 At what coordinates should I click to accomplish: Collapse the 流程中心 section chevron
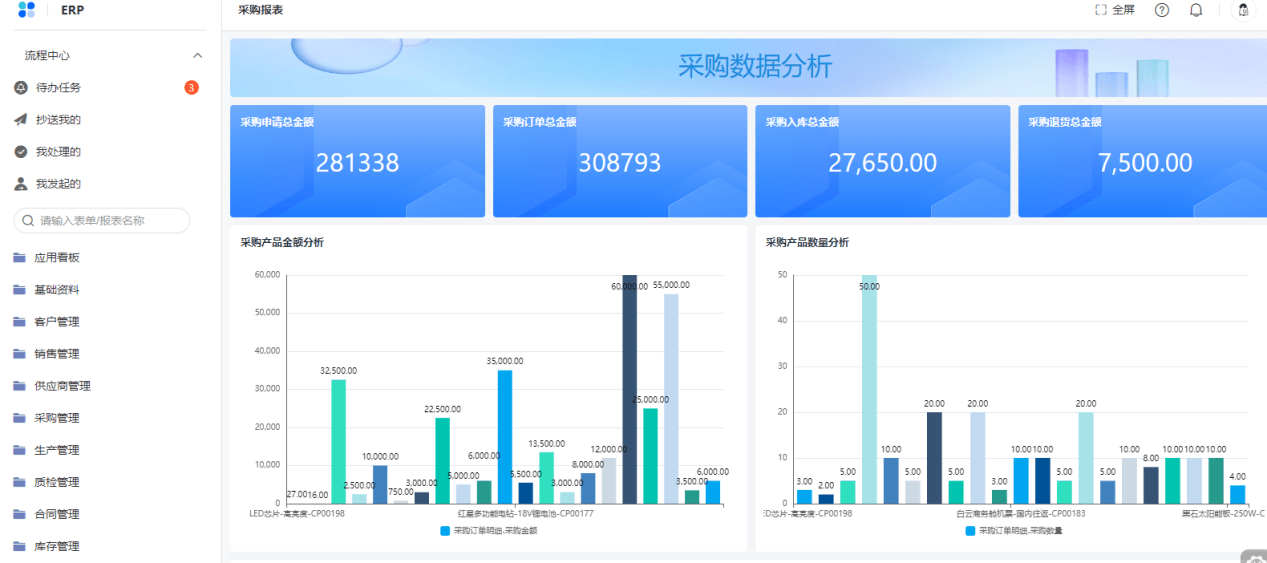coord(197,56)
